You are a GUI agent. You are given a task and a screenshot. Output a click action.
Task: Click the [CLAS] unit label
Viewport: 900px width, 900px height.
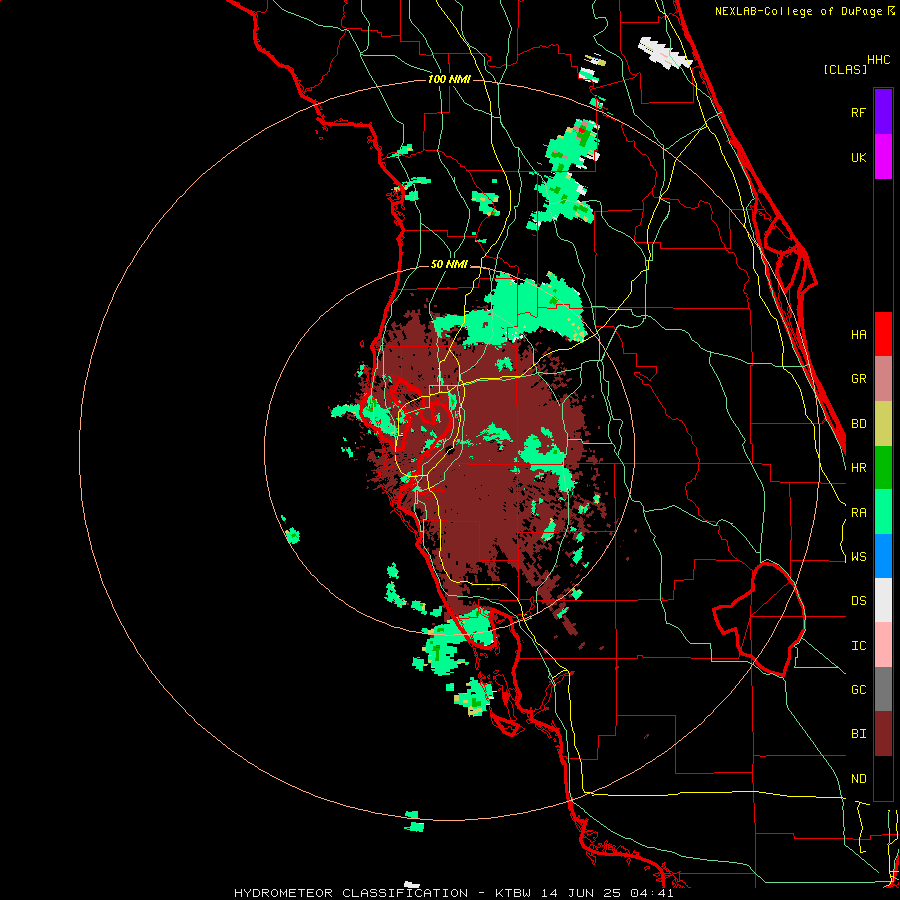pyautogui.click(x=845, y=70)
